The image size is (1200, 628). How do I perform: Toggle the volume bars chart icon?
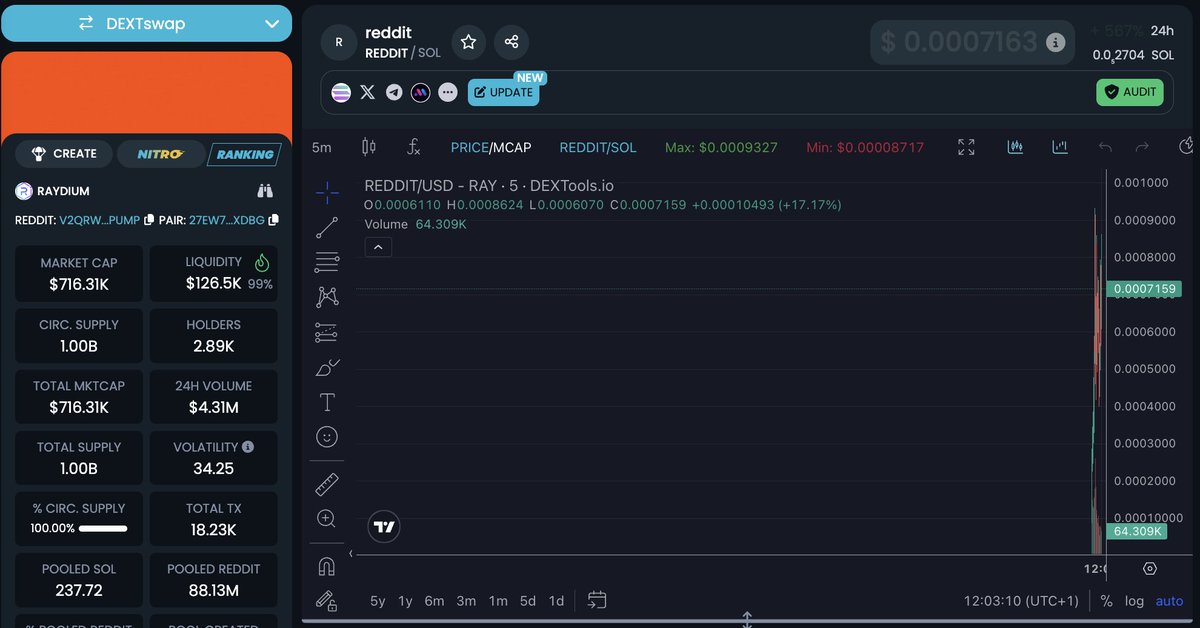1060,147
